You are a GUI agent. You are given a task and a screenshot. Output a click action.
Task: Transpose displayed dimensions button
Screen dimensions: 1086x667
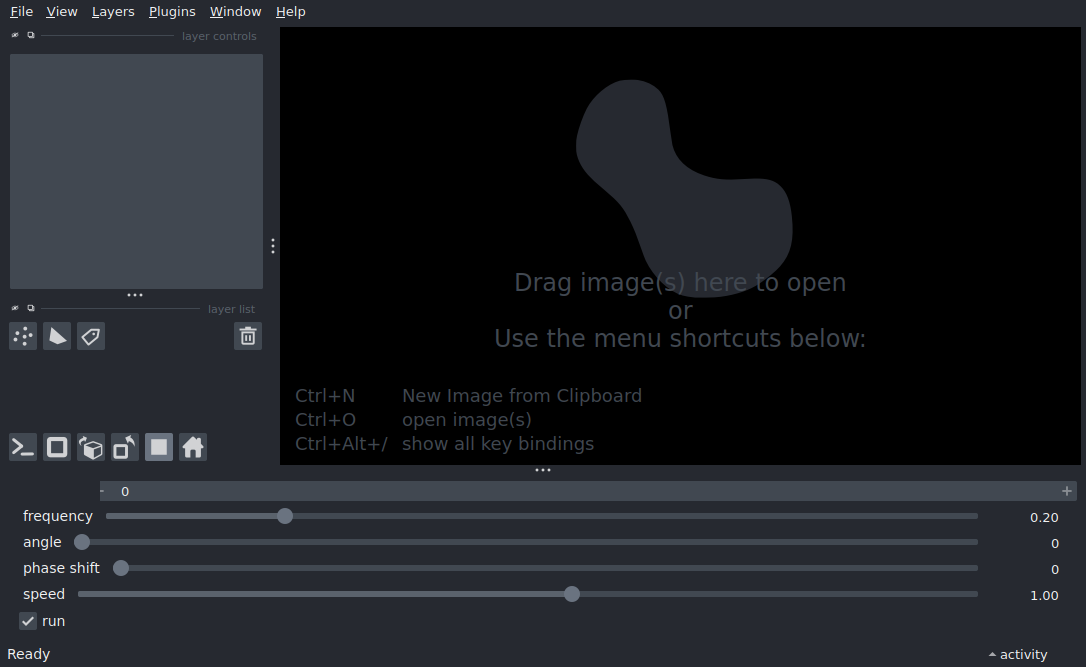tap(125, 447)
